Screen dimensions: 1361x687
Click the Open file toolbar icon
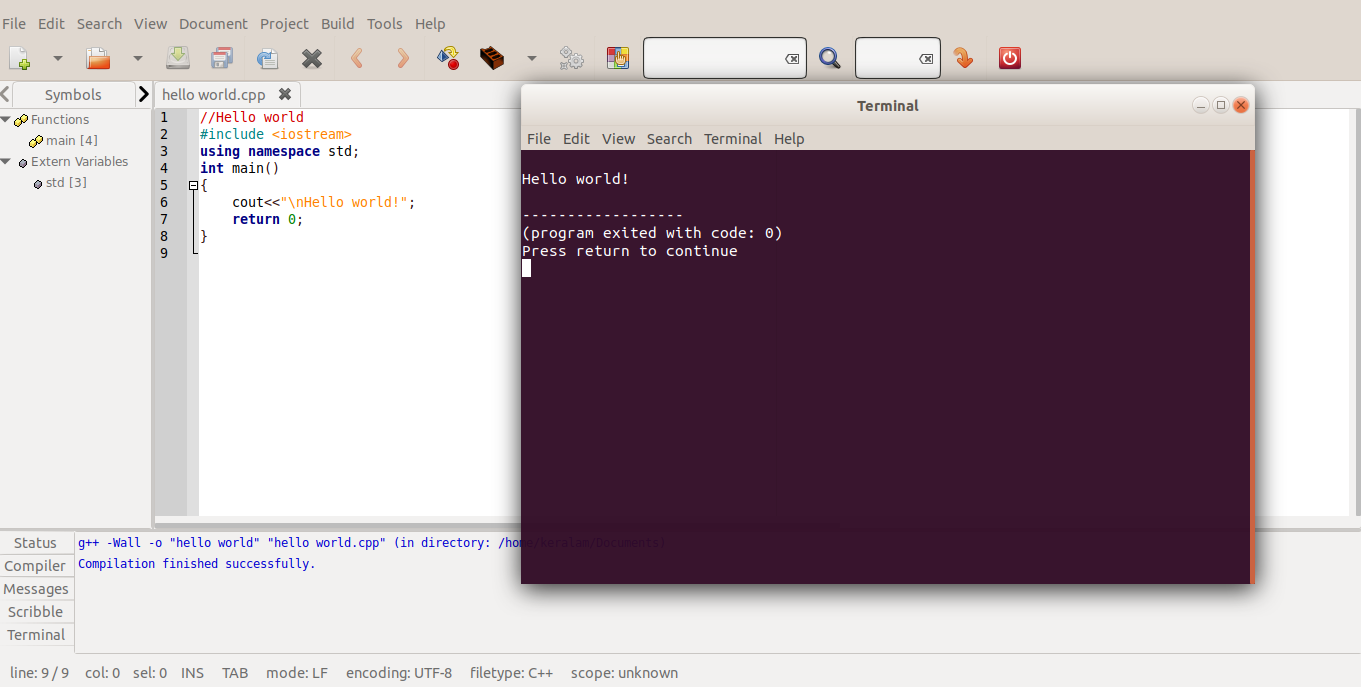98,58
